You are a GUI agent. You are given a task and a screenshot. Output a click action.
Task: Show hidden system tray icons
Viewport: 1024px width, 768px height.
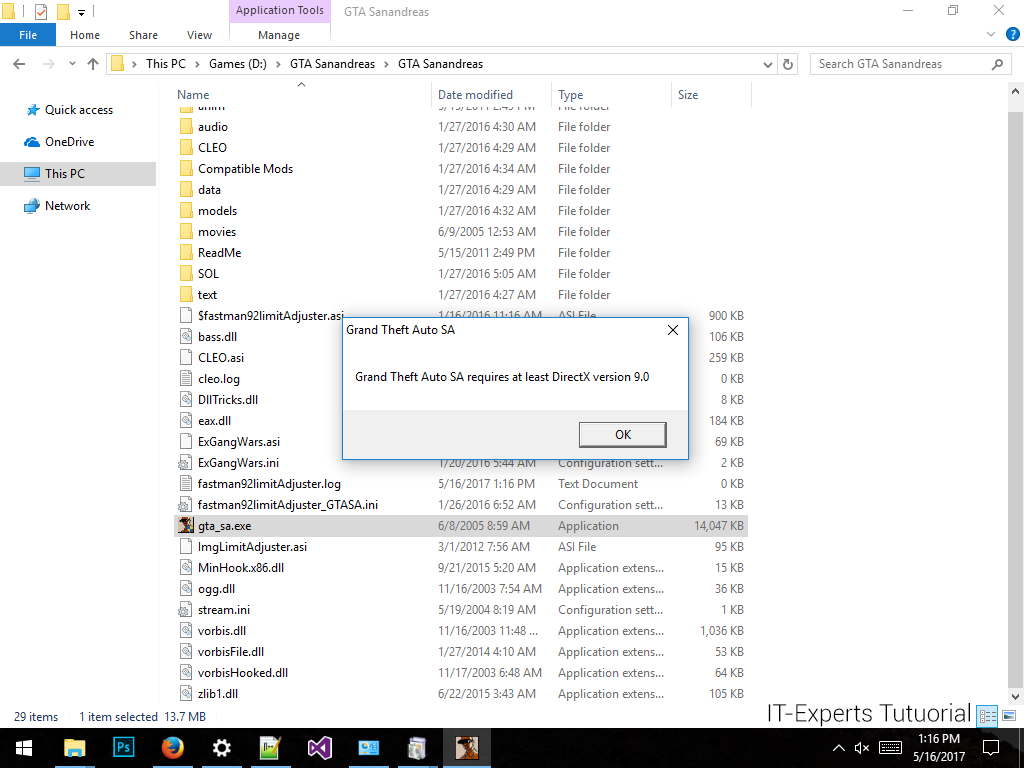pos(838,748)
